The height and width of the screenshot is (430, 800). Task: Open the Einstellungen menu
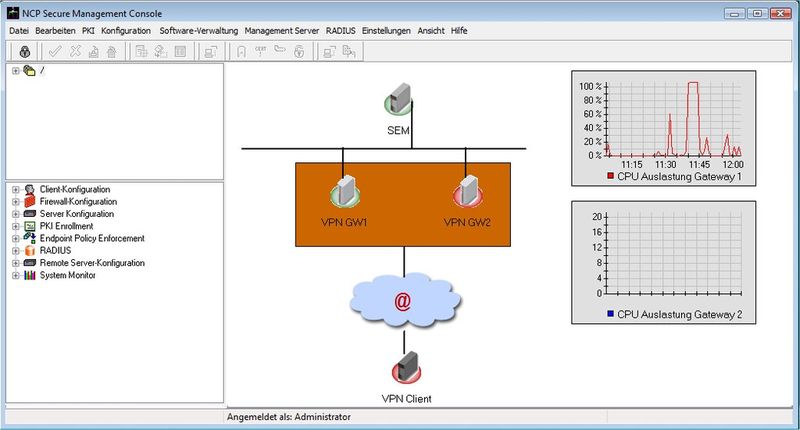point(386,31)
